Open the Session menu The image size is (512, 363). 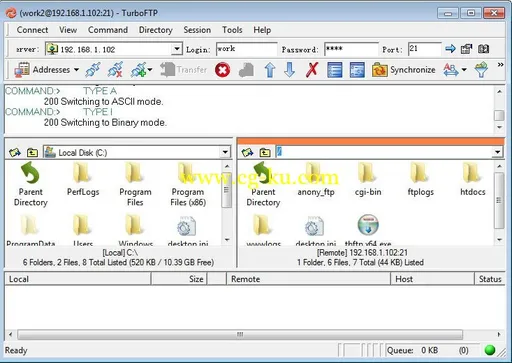point(197,30)
